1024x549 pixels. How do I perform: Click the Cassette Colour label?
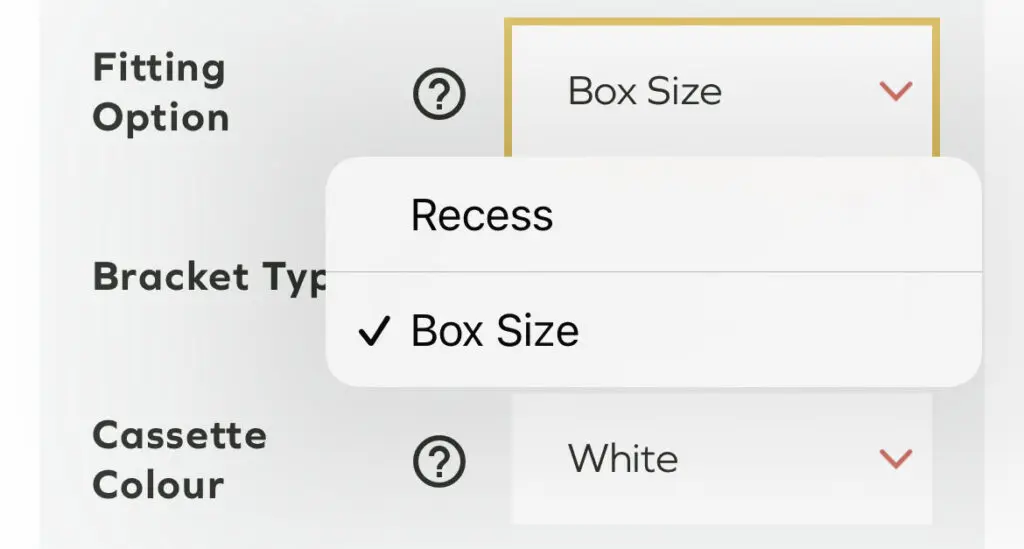pyautogui.click(x=179, y=460)
